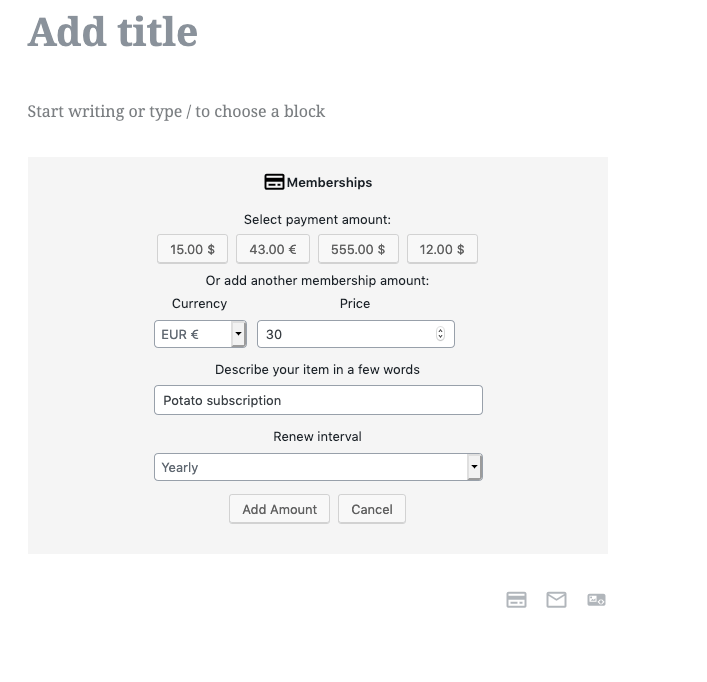The image size is (707, 682).
Task: Click the Currency label
Action: (199, 303)
